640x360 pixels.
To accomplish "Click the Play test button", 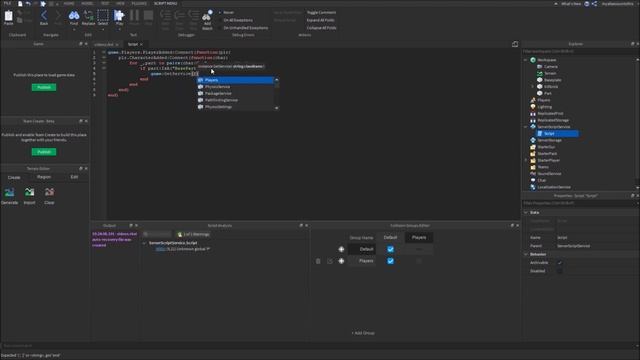I will (x=119, y=16).
